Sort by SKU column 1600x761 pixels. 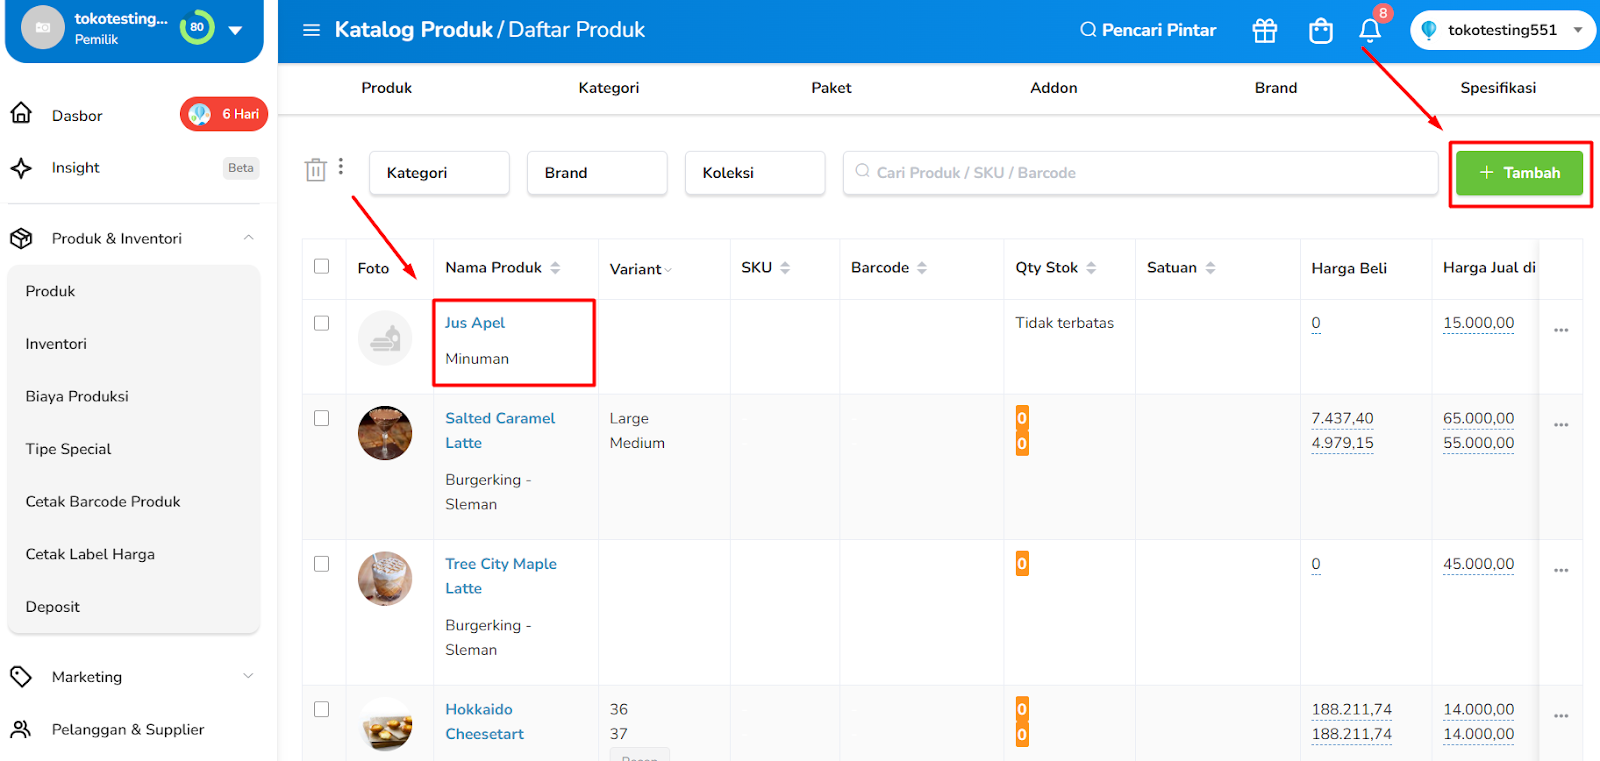click(785, 268)
